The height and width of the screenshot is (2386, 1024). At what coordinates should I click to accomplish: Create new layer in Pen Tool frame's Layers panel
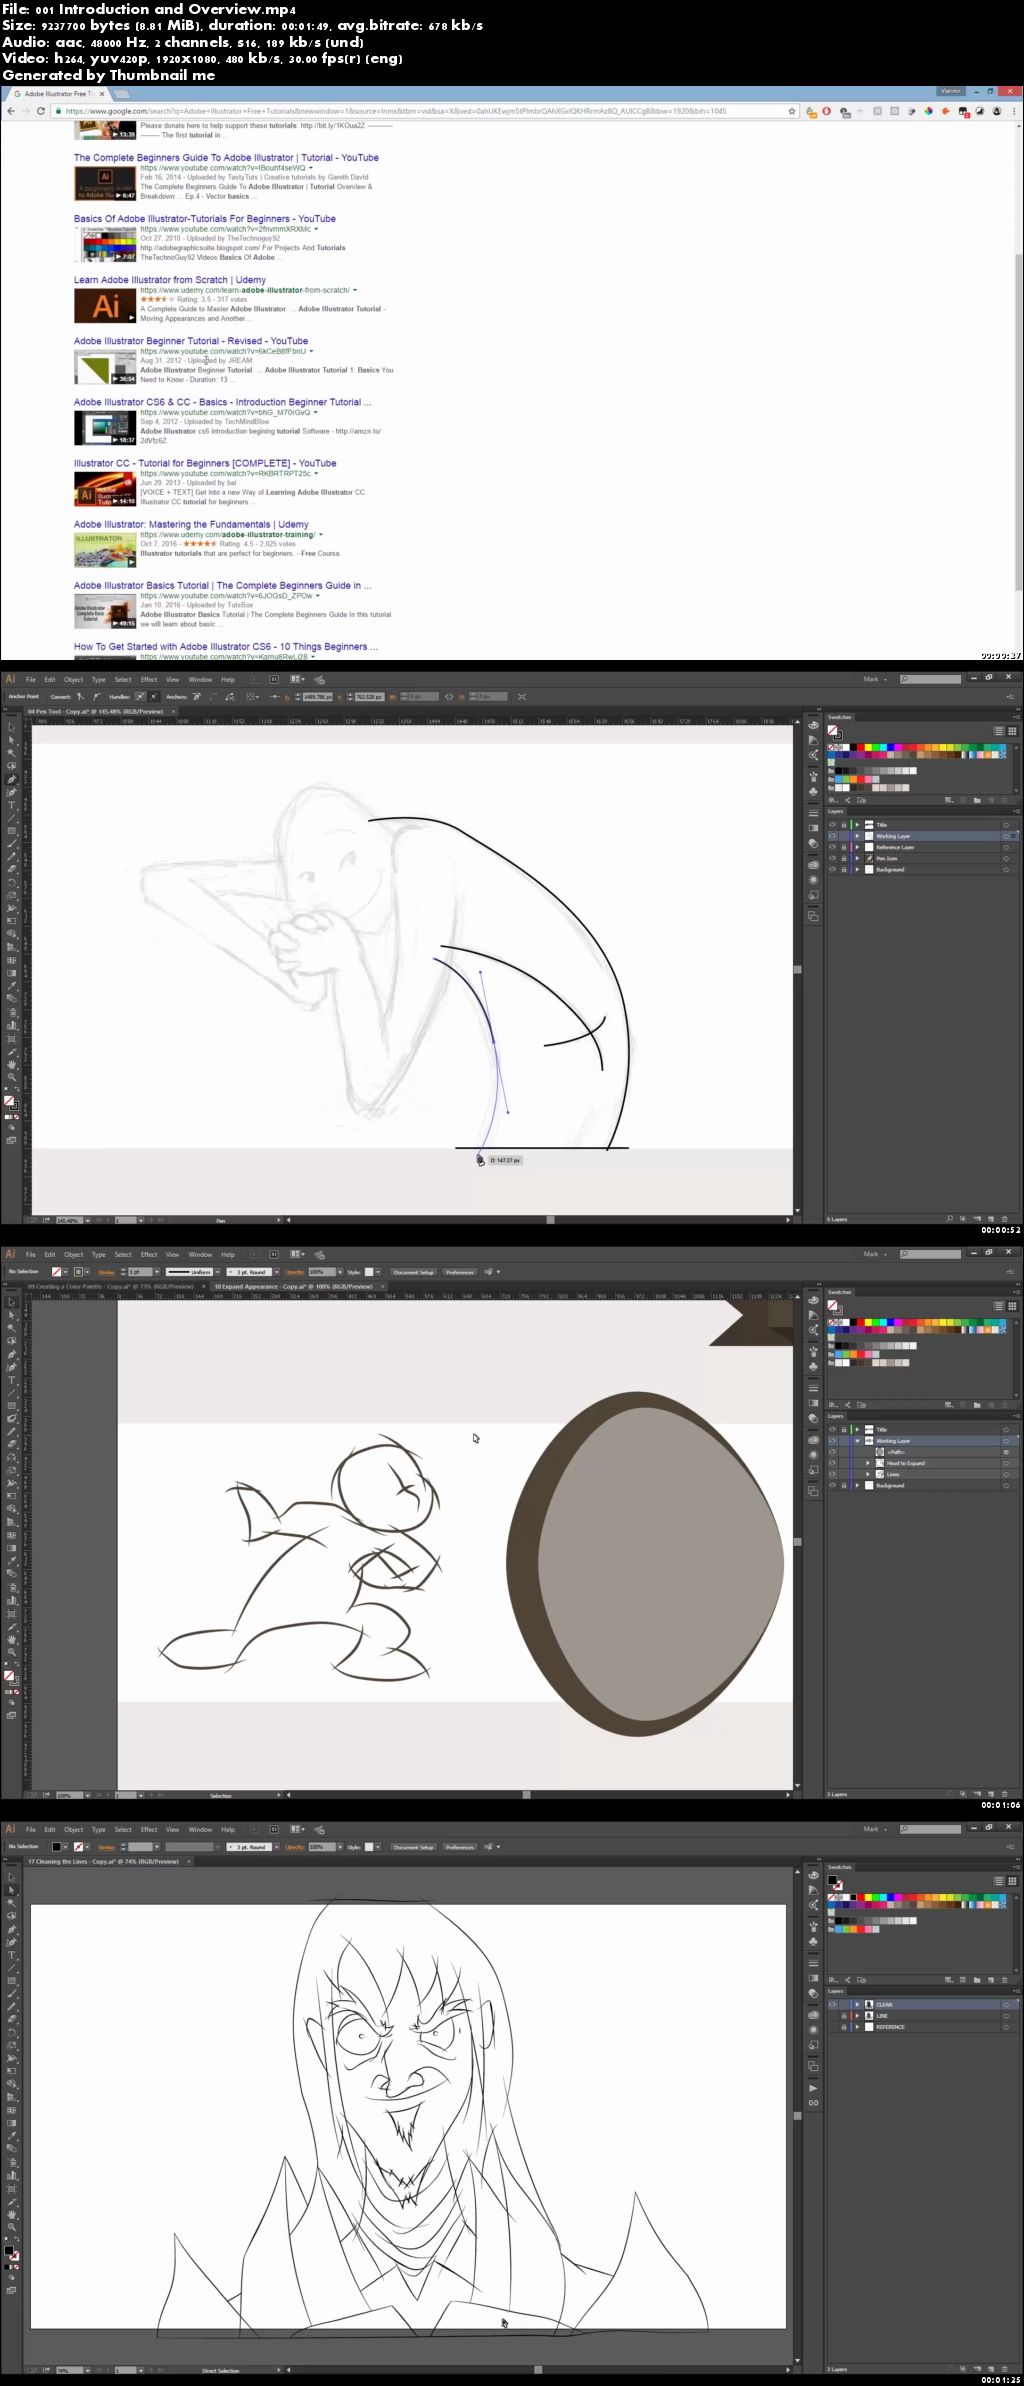tap(991, 1219)
